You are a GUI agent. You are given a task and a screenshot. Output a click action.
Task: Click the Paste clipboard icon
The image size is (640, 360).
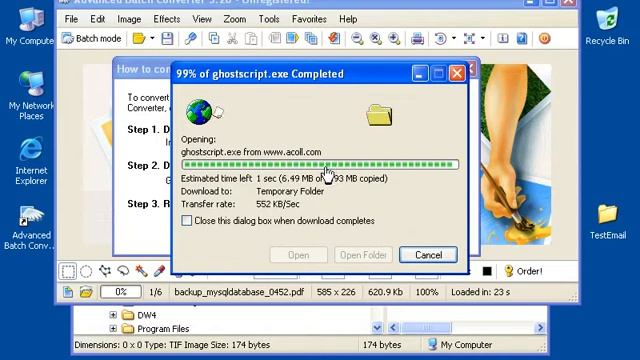(251, 39)
